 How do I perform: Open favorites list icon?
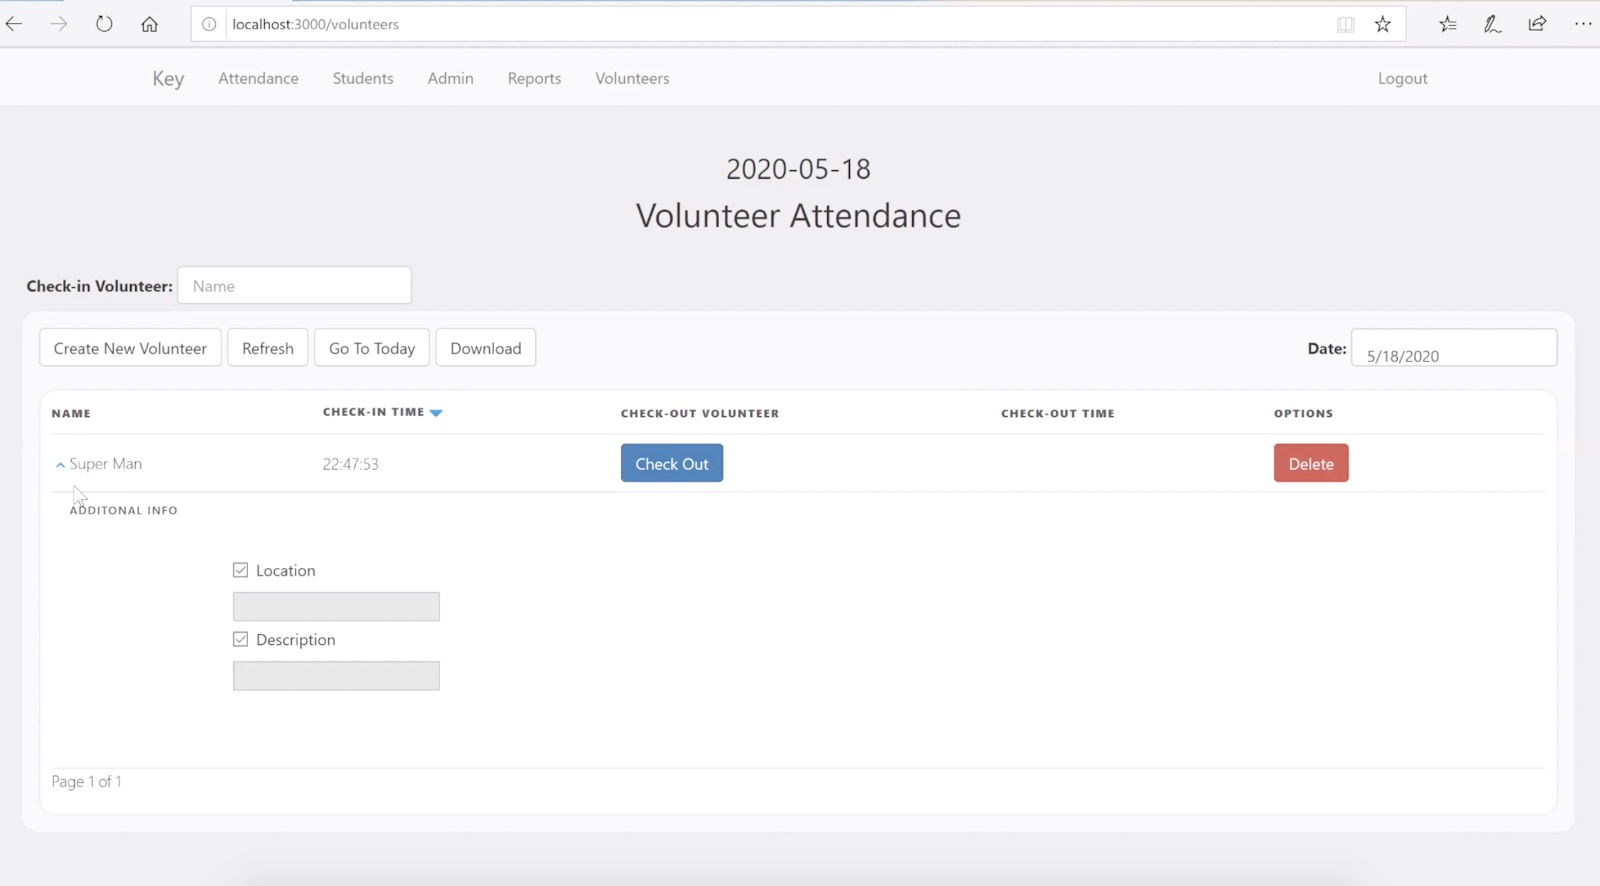click(x=1447, y=24)
